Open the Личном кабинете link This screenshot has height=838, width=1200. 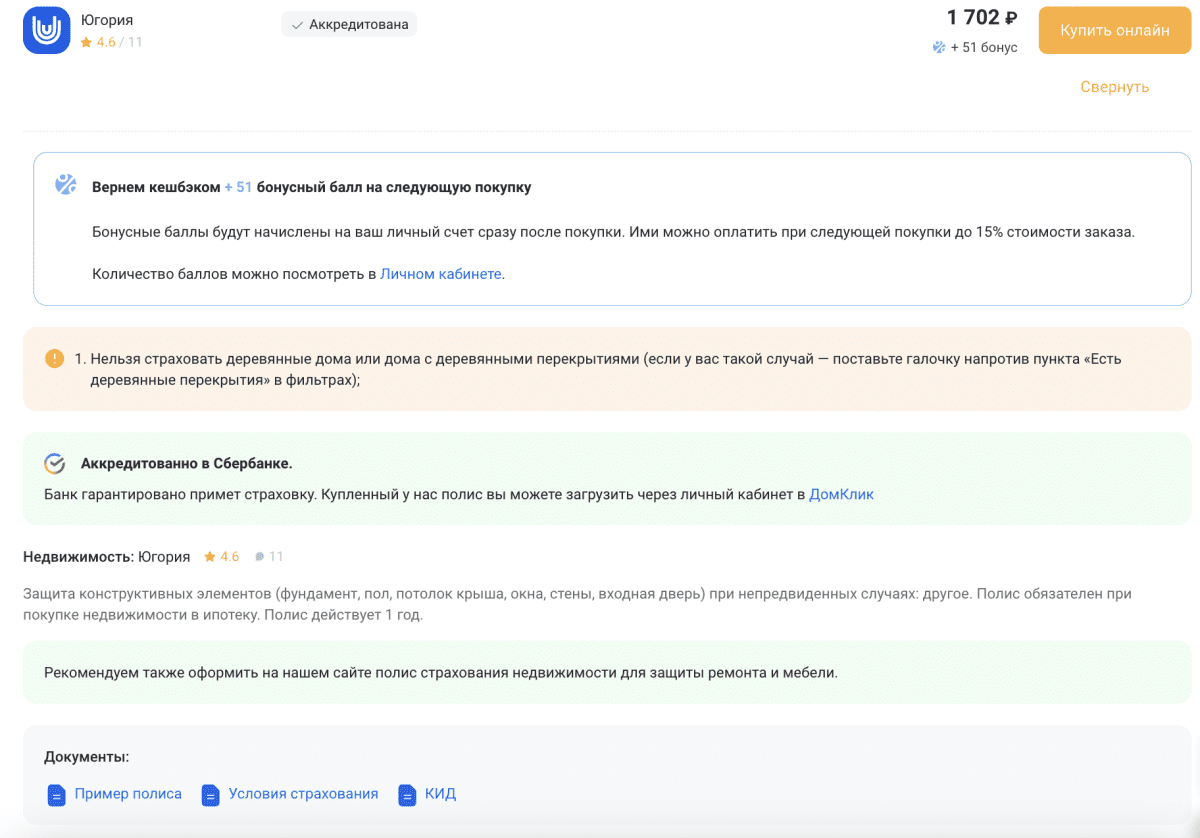pos(440,273)
